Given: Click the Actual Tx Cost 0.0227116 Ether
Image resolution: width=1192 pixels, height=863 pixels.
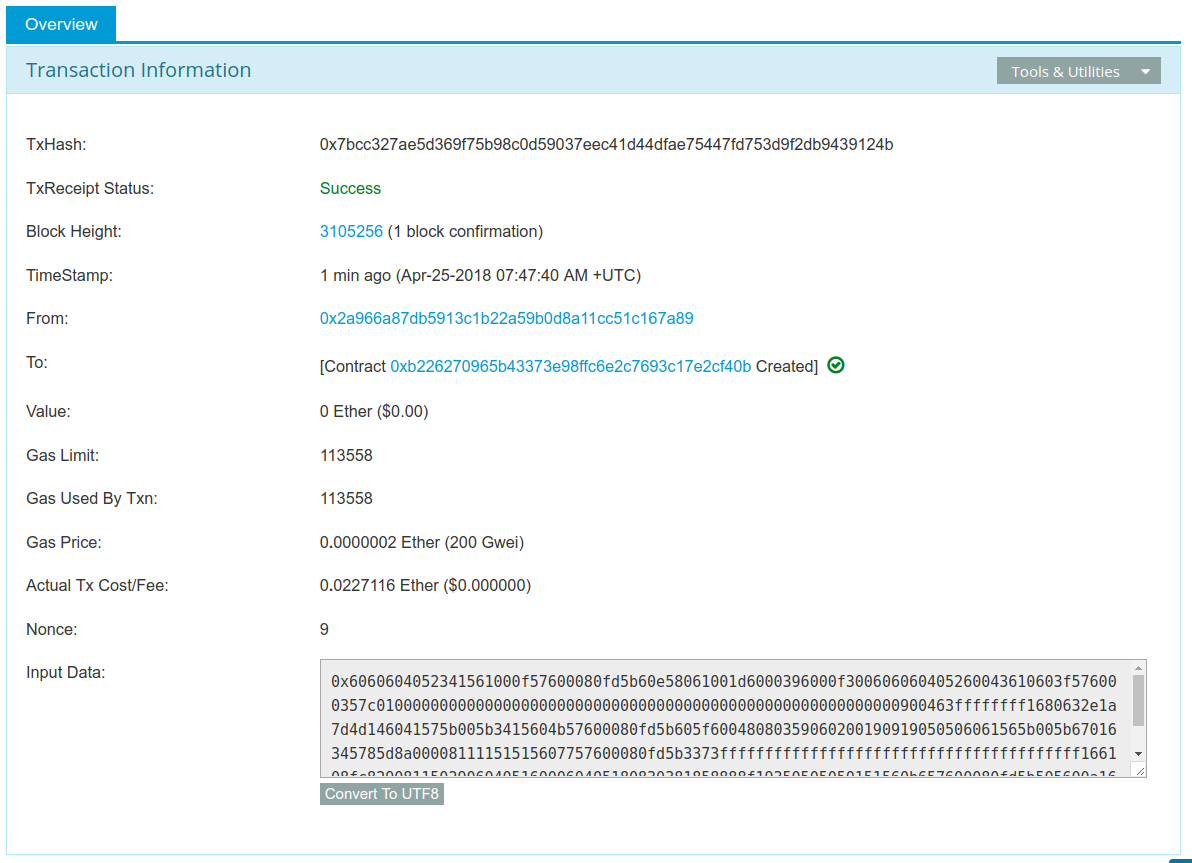Looking at the screenshot, I should pyautogui.click(x=425, y=585).
